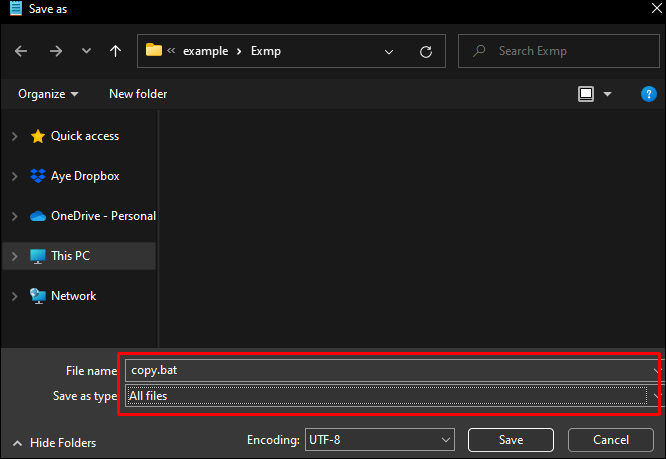Refresh the Exmp folder view
666x459 pixels.
pyautogui.click(x=426, y=51)
